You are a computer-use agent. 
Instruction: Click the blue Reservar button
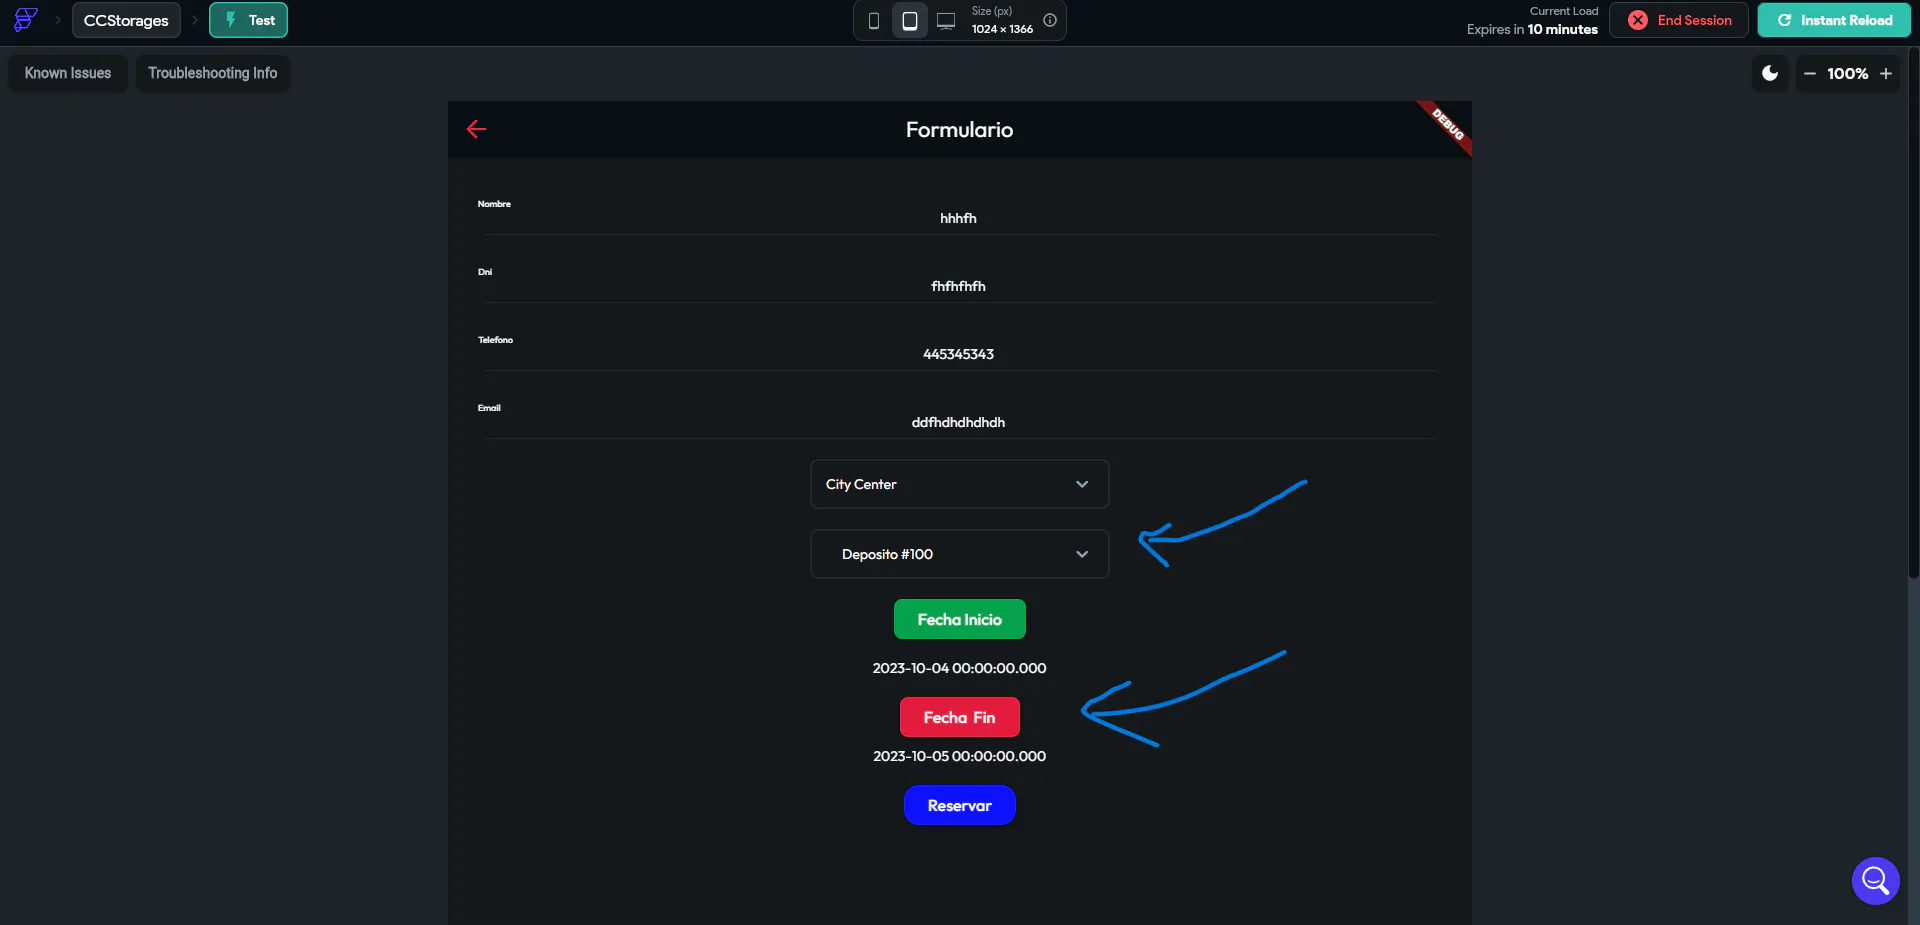[x=959, y=805]
